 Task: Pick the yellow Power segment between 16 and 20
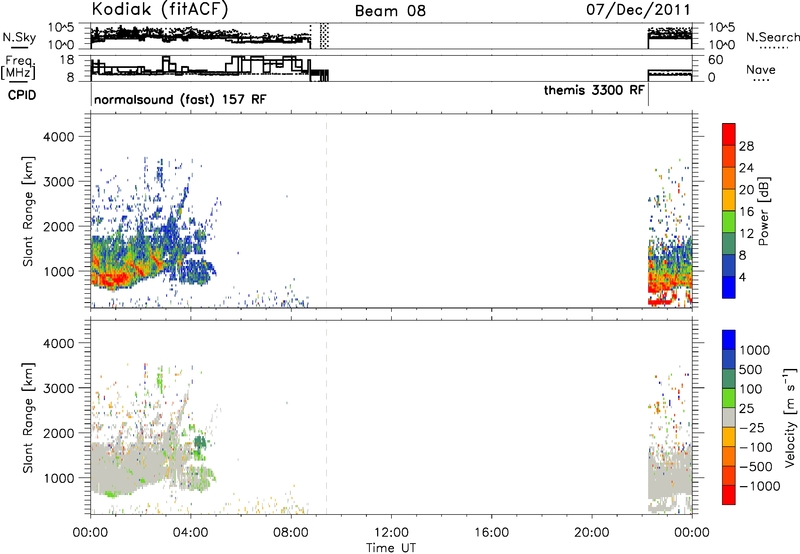[729, 200]
